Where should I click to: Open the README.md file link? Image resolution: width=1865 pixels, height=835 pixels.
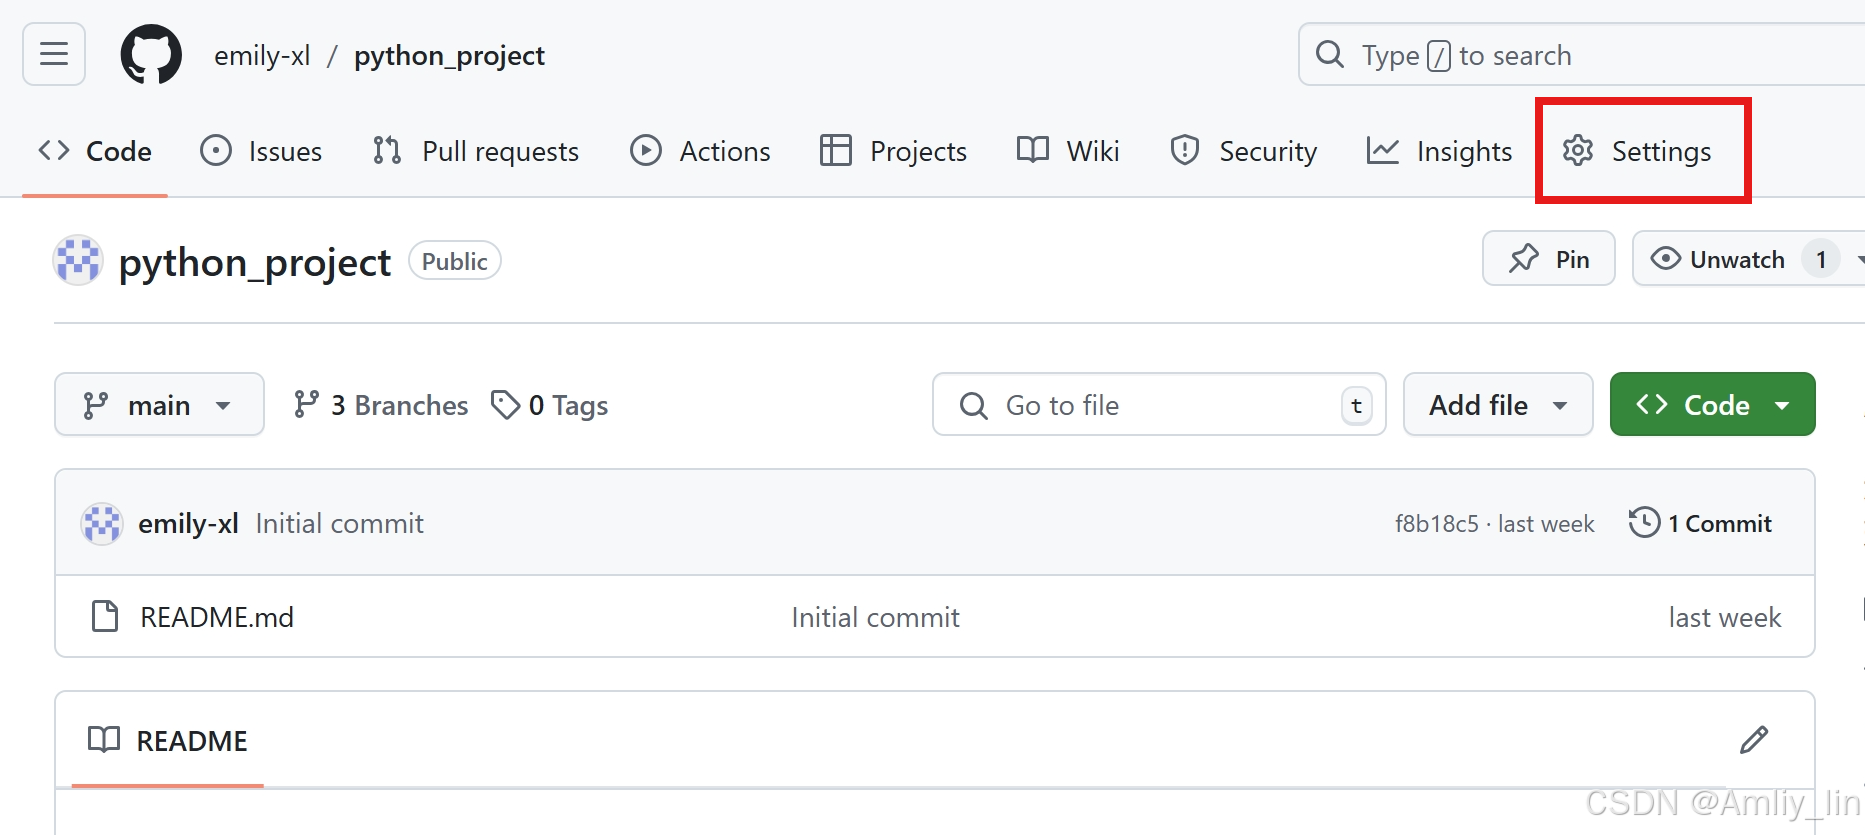pyautogui.click(x=217, y=617)
